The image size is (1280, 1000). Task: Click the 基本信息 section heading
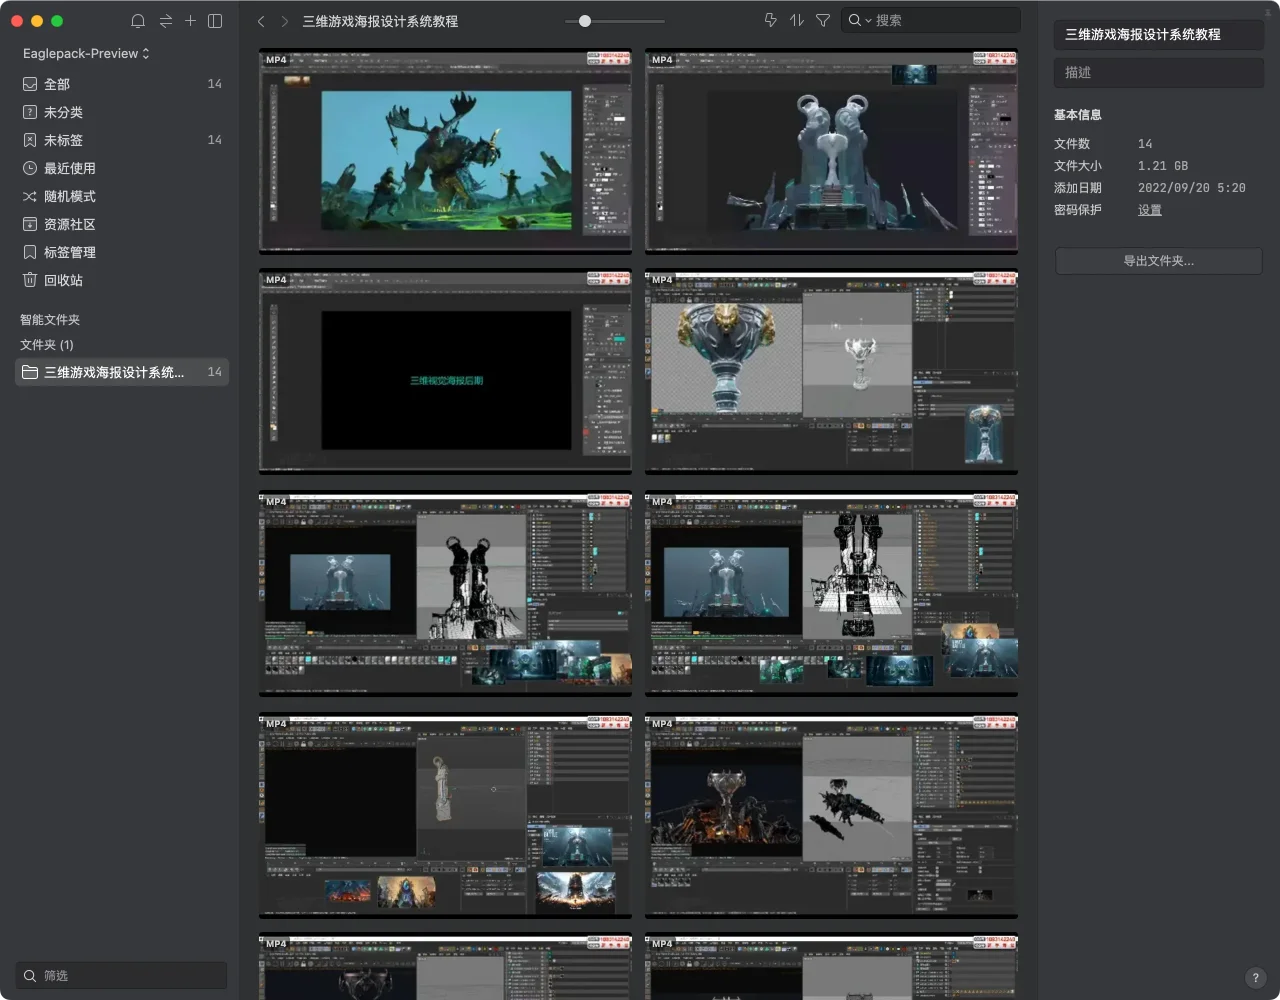1078,115
